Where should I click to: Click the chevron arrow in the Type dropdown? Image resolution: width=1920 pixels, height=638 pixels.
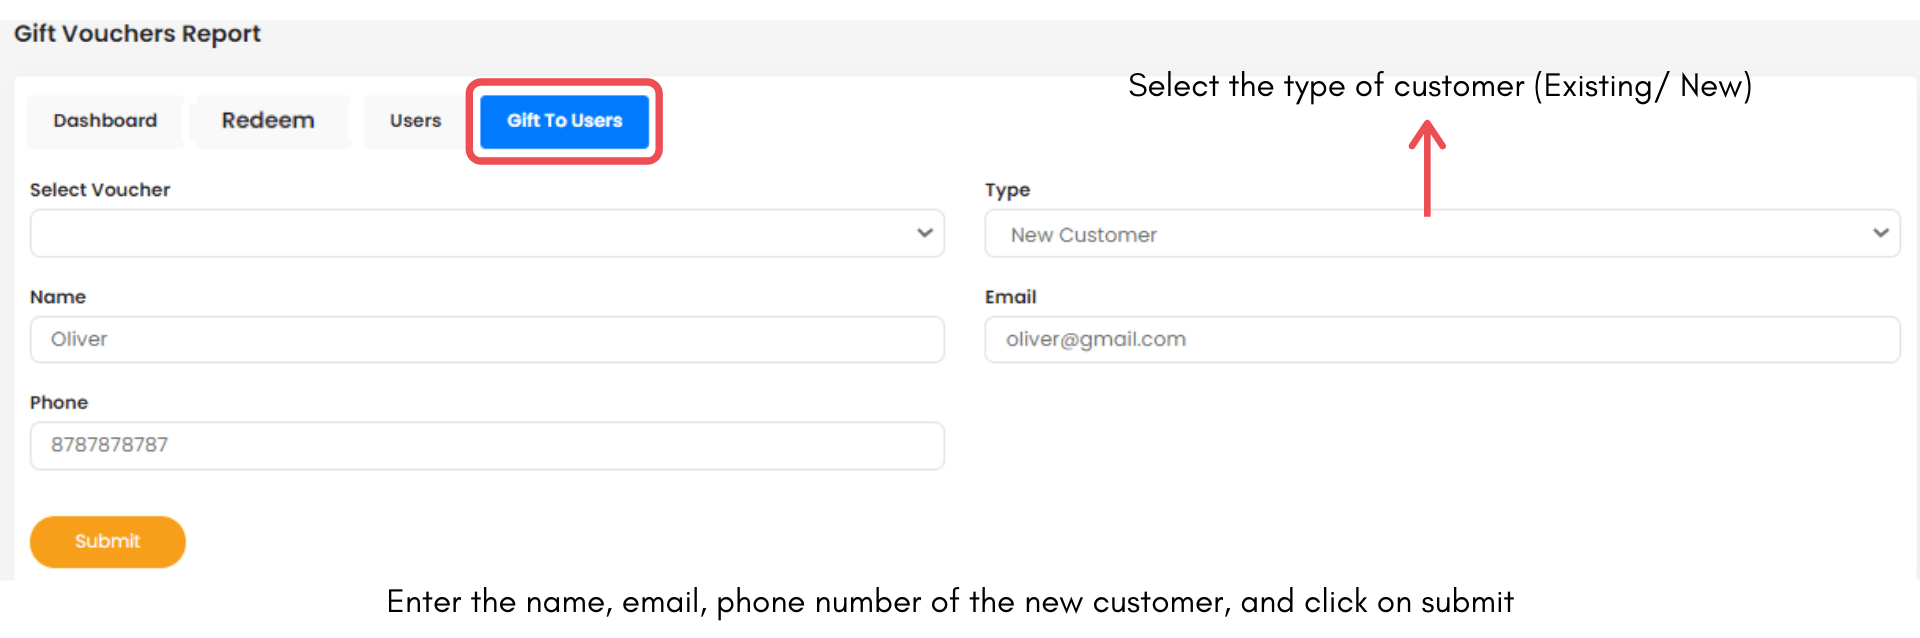(x=1881, y=233)
